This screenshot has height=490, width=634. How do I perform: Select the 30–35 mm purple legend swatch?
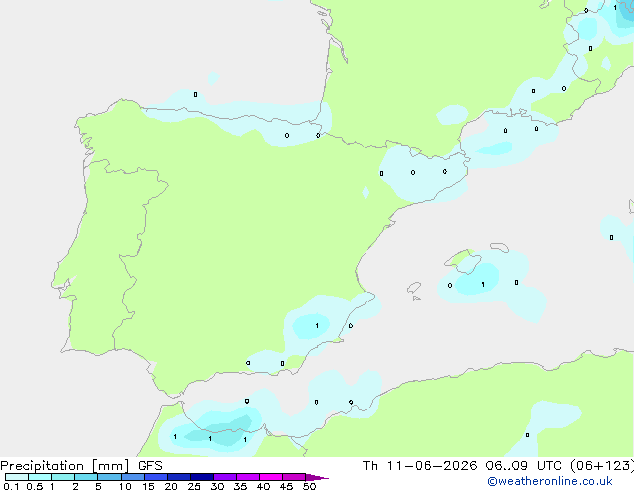225,477
